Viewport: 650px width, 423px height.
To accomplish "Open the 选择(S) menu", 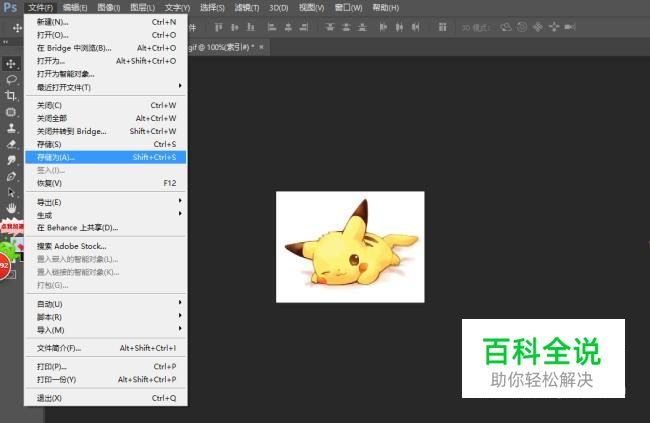I will (212, 8).
